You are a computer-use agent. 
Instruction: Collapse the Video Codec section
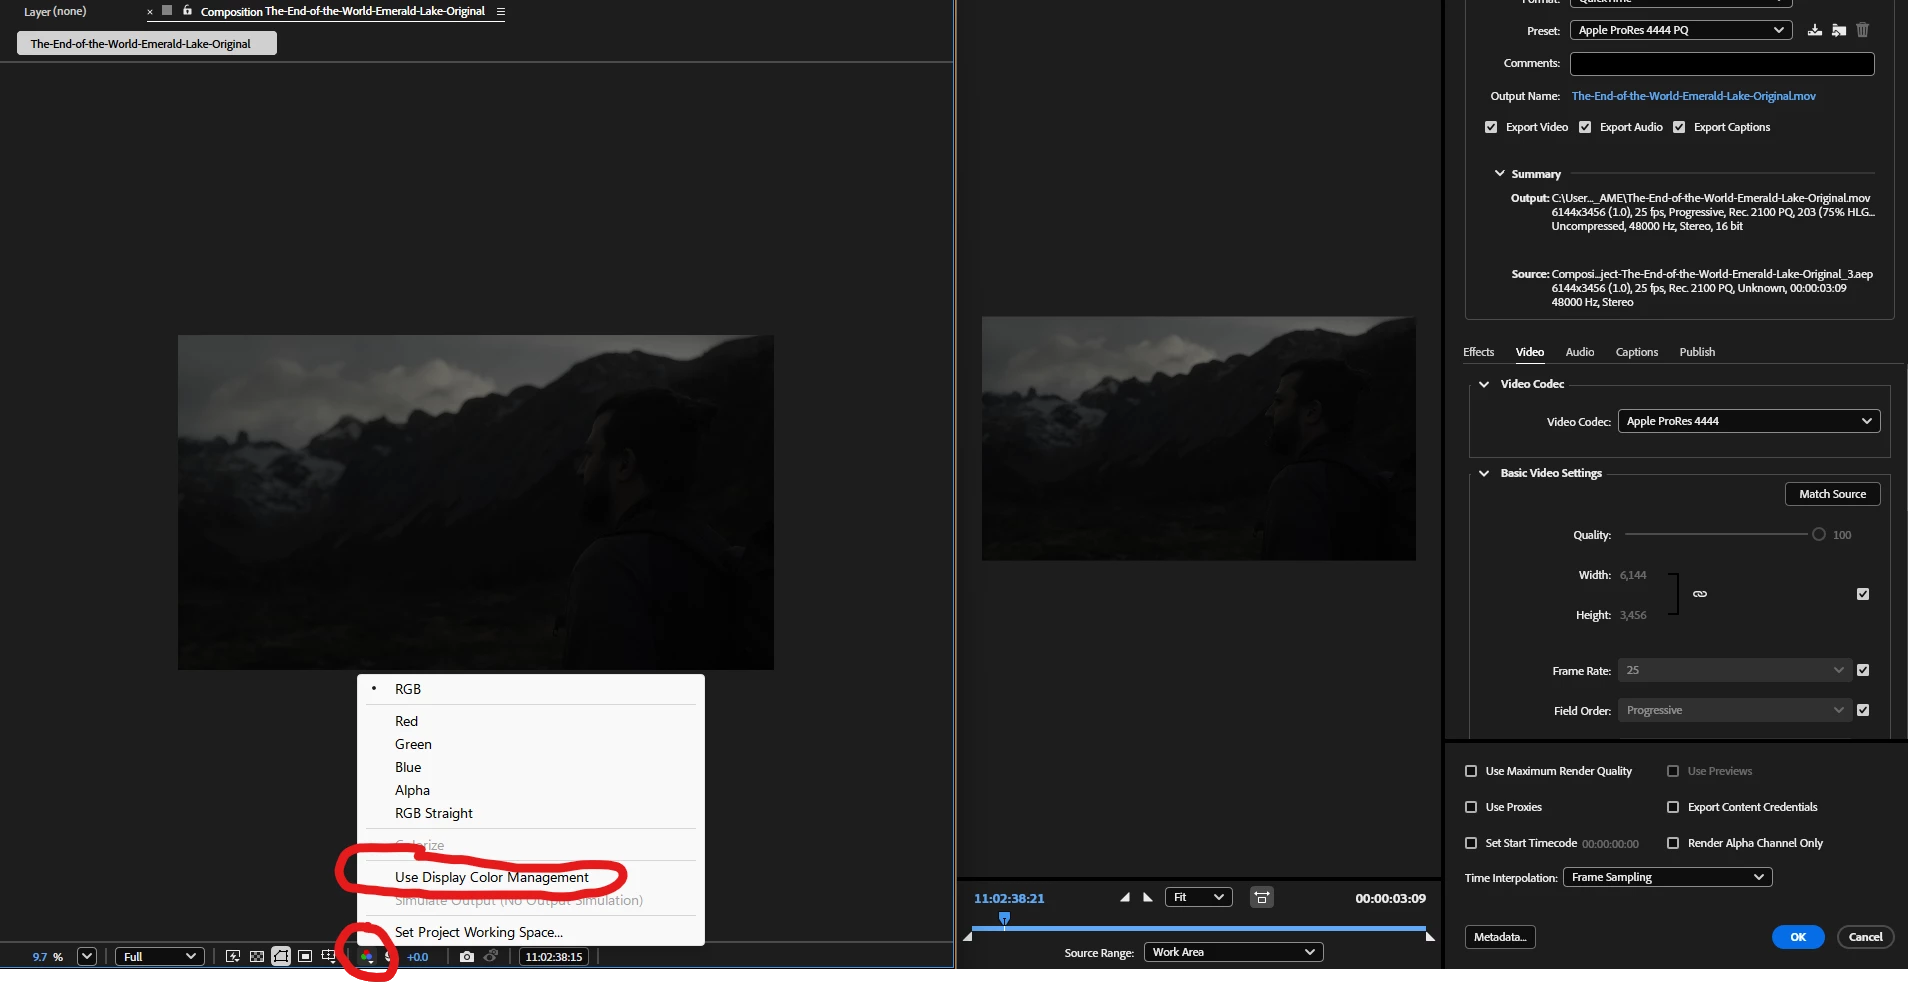click(1484, 384)
